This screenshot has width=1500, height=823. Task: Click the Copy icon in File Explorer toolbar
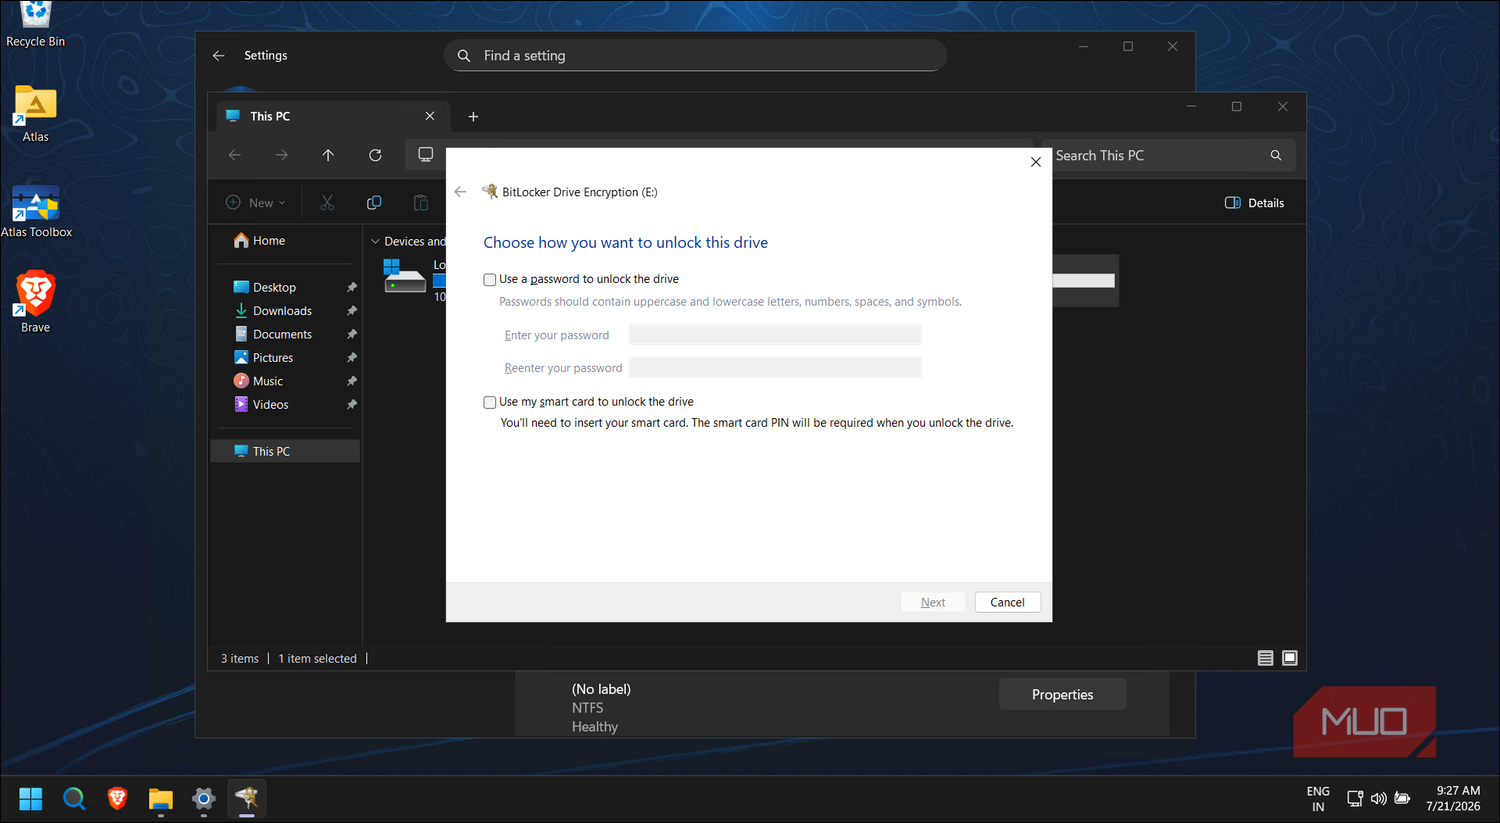(374, 203)
